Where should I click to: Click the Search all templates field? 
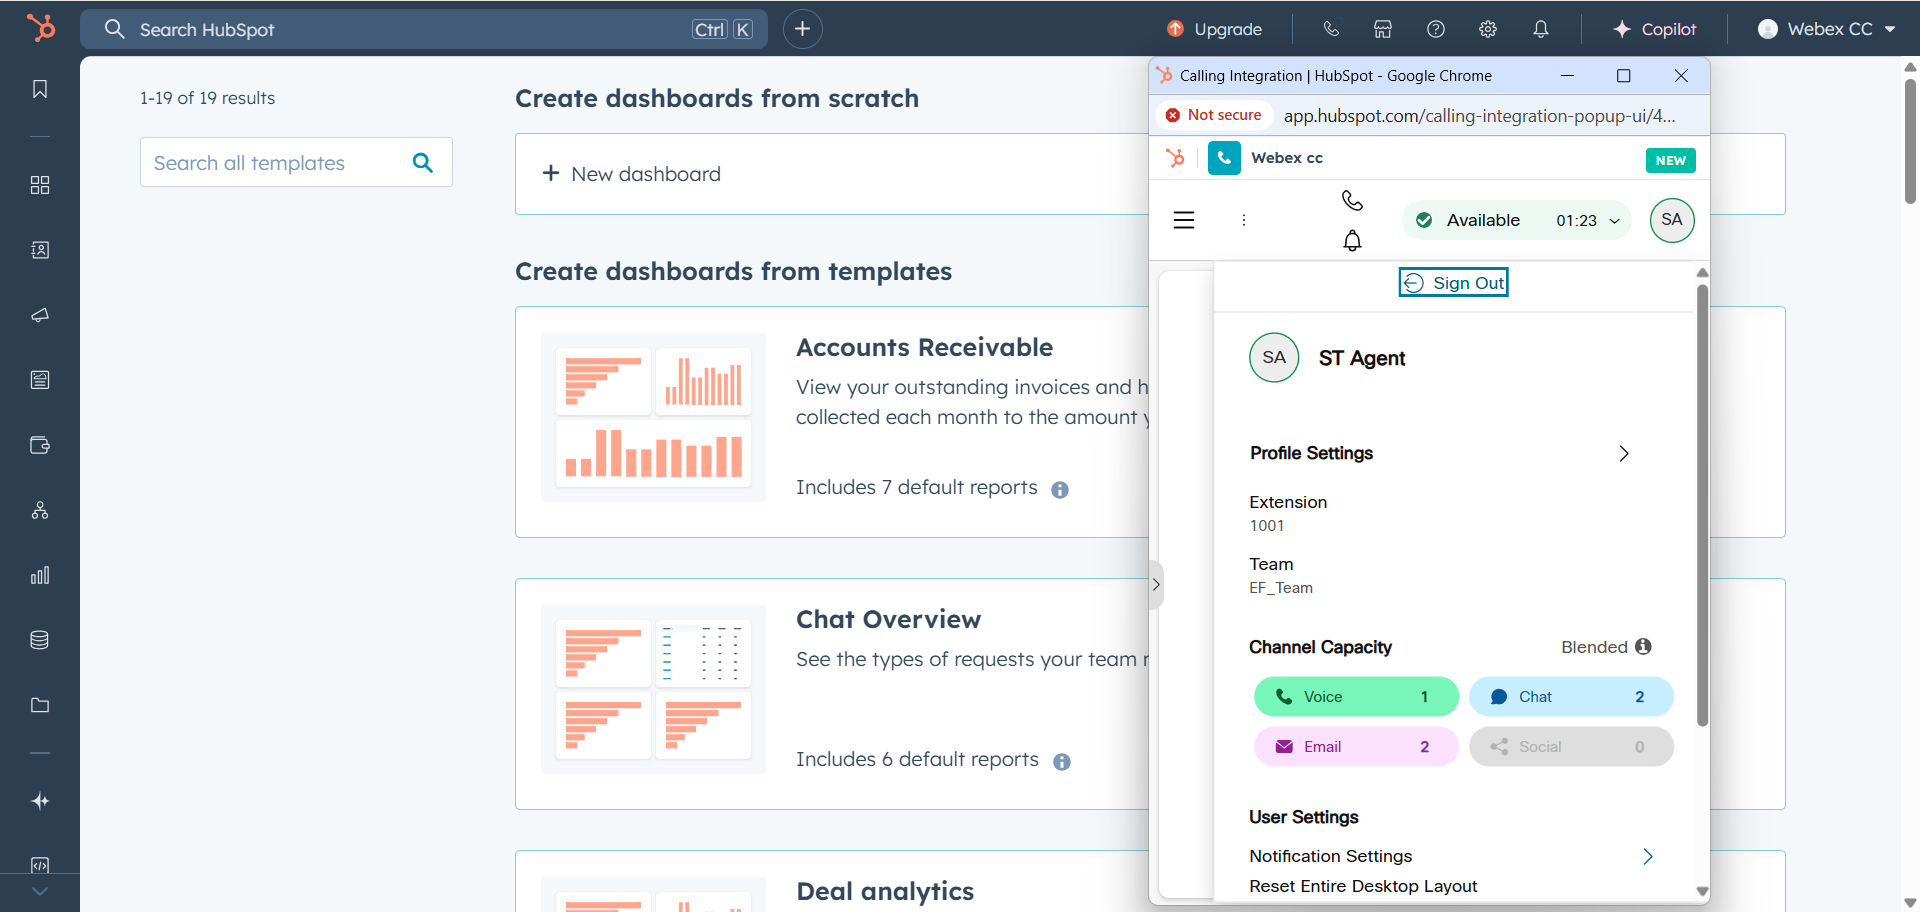[x=278, y=163]
